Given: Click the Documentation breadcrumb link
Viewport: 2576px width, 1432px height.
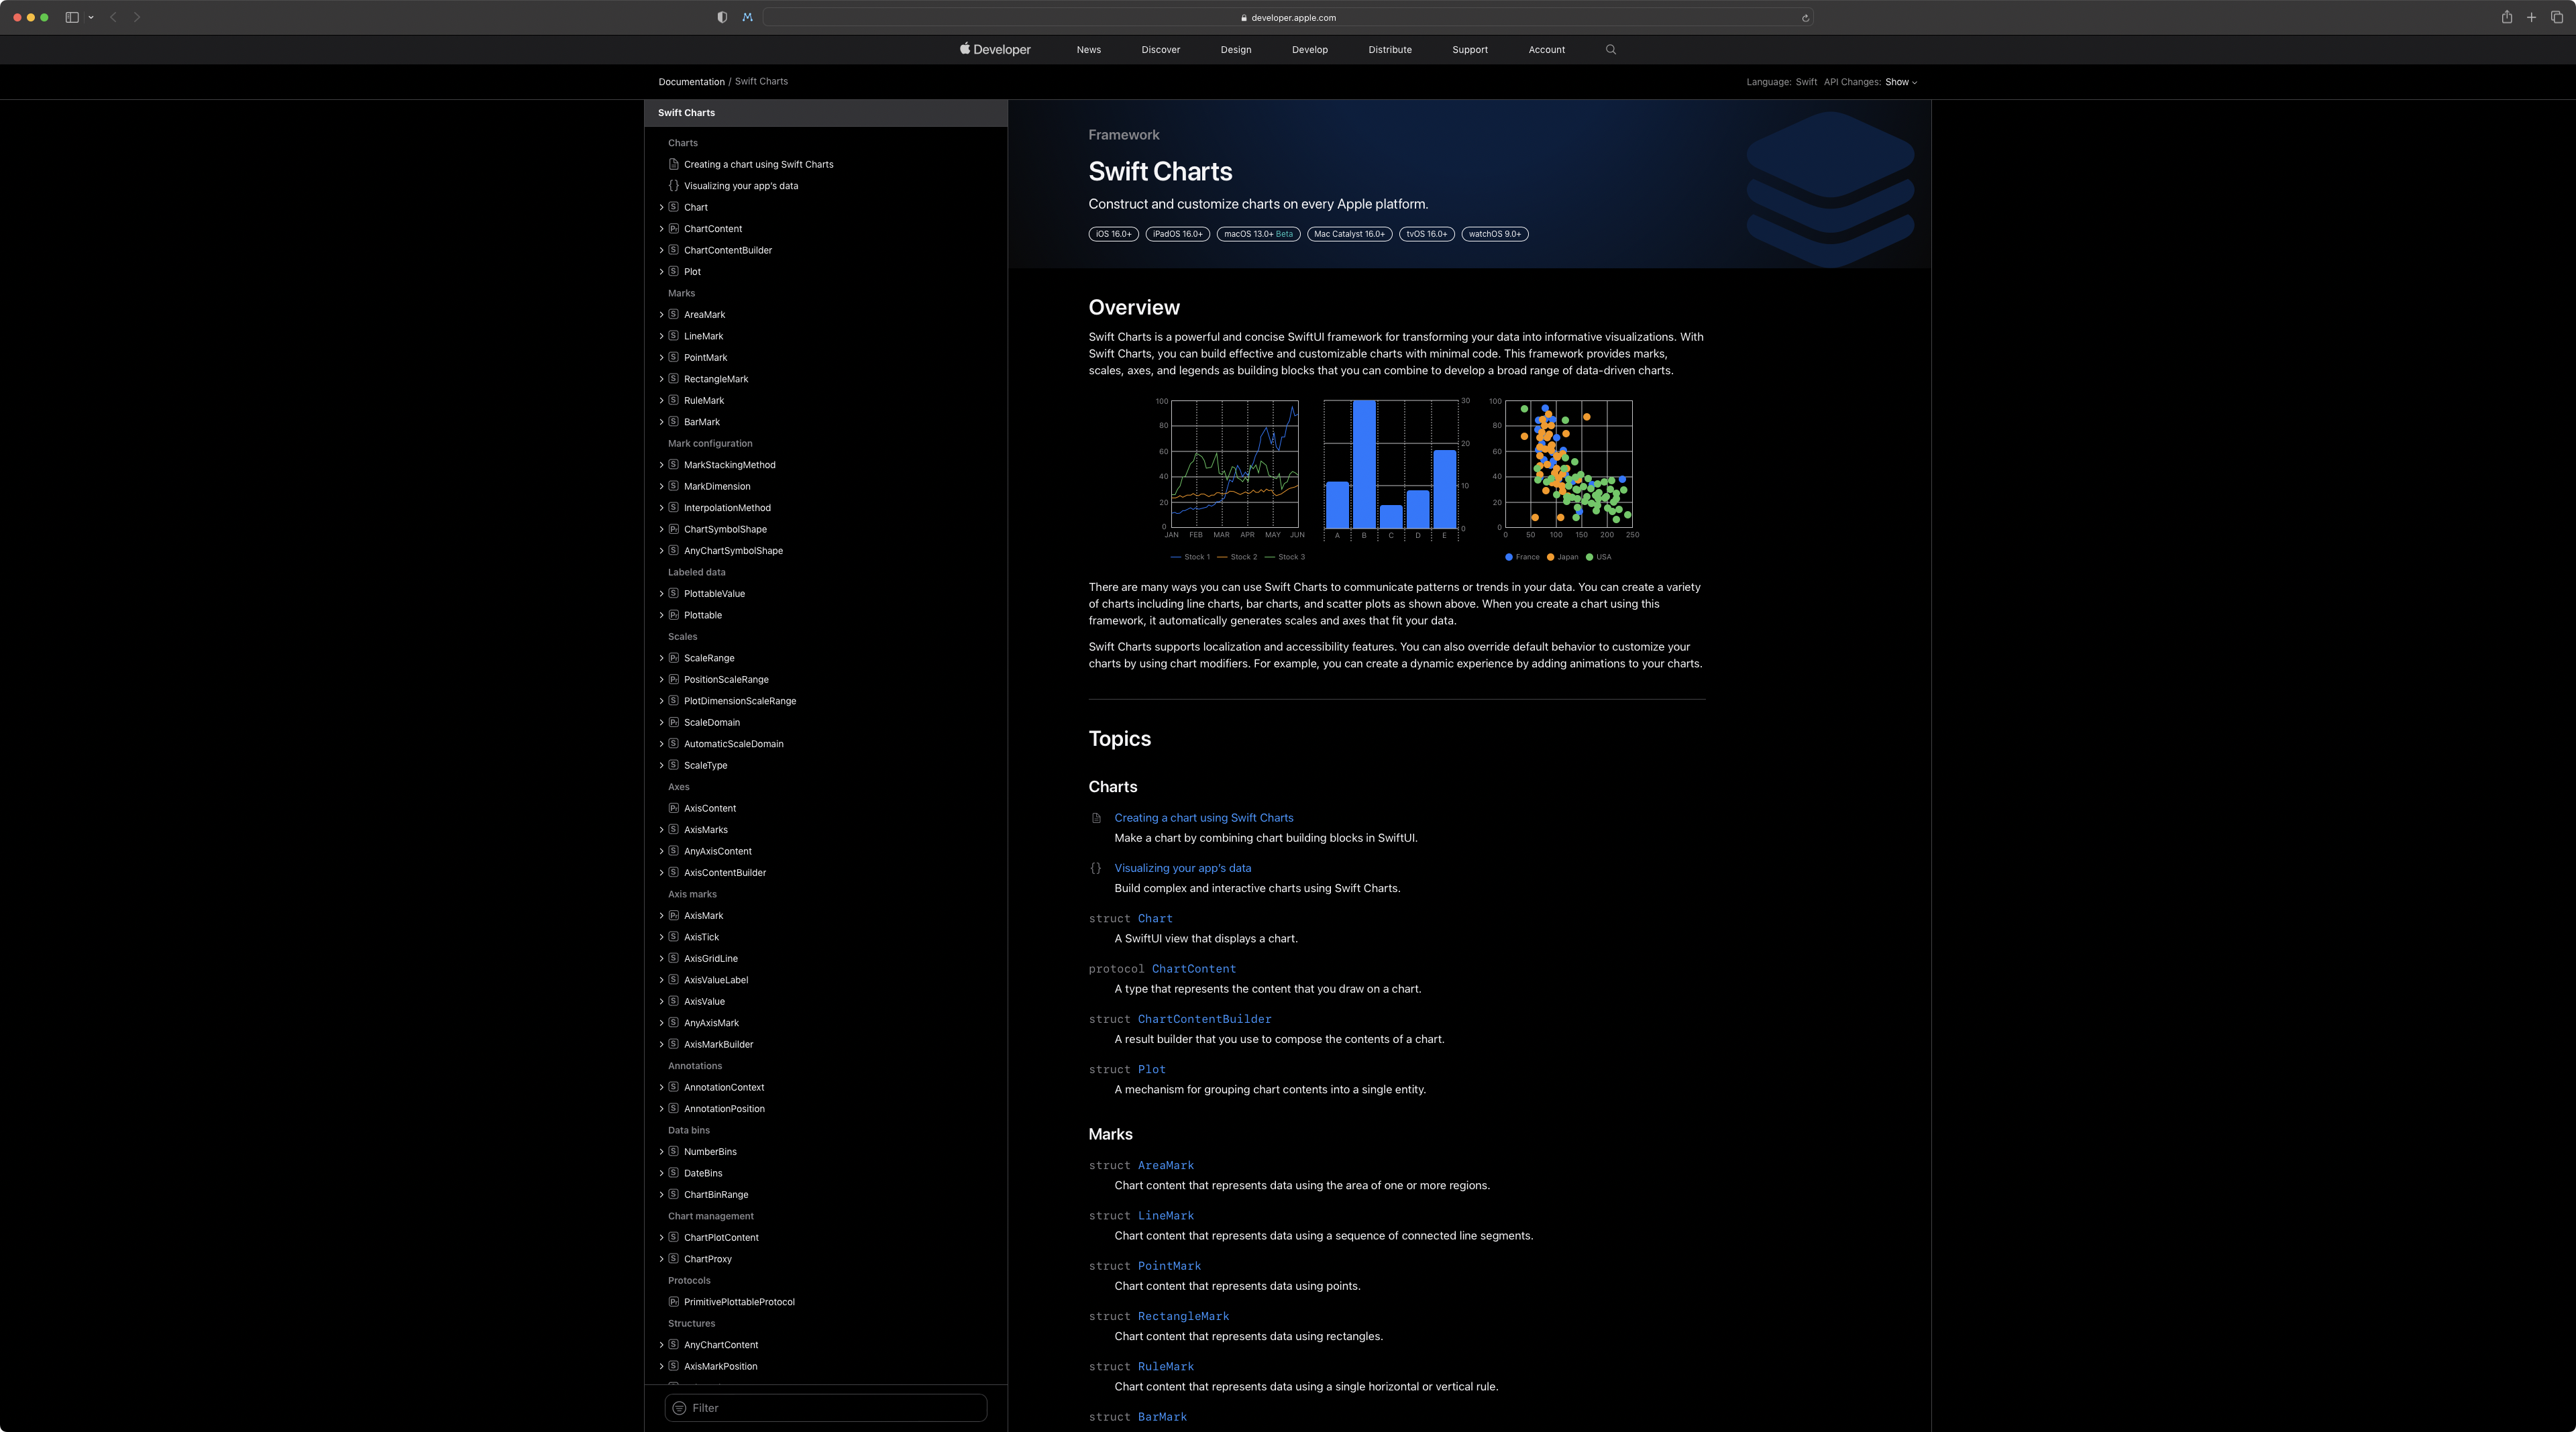Looking at the screenshot, I should (x=691, y=82).
